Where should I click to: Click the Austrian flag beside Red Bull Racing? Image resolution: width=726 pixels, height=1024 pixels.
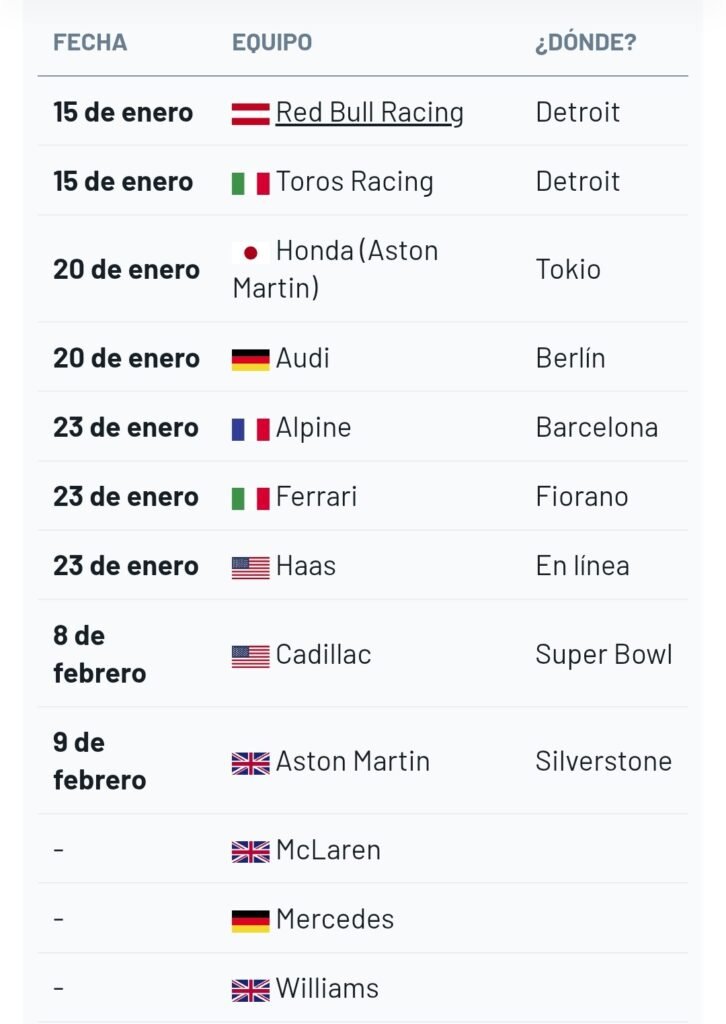pyautogui.click(x=251, y=113)
